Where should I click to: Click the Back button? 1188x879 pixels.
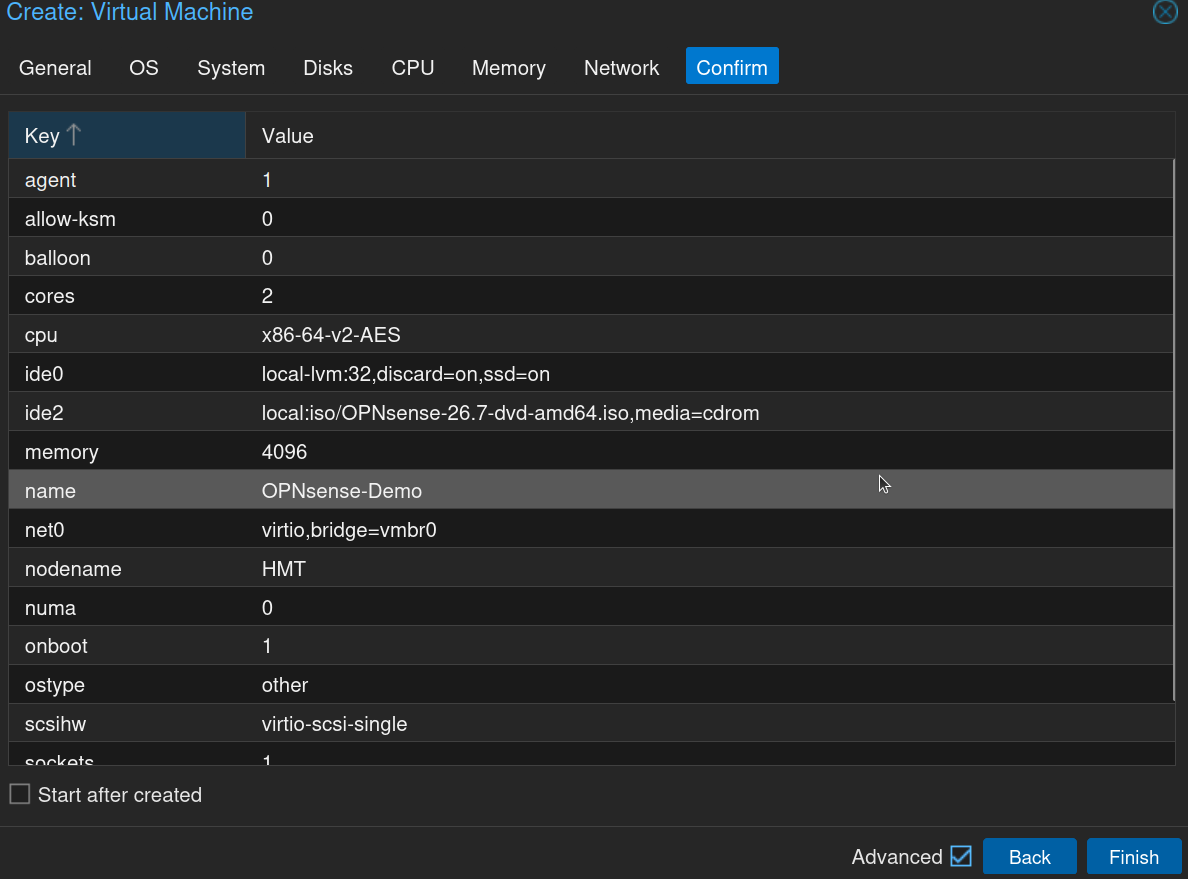click(x=1029, y=857)
